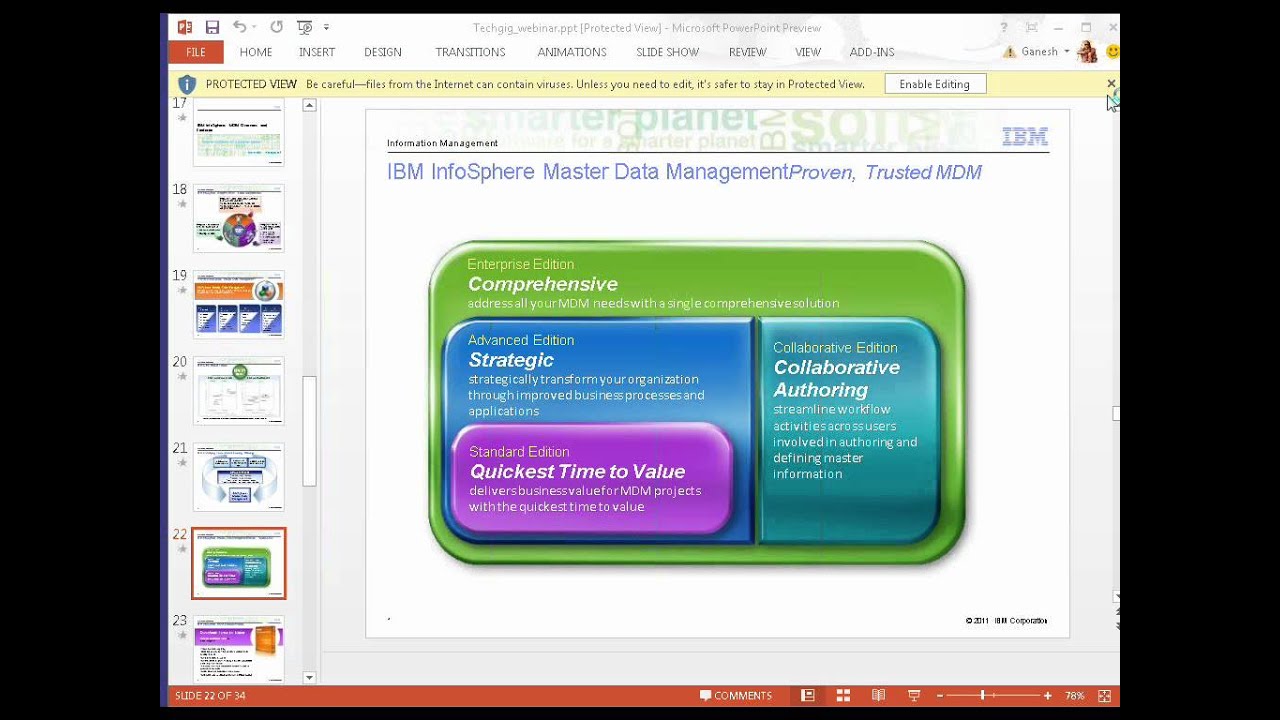Click the Repeat/Redo icon
The image size is (1280, 720).
(x=276, y=27)
